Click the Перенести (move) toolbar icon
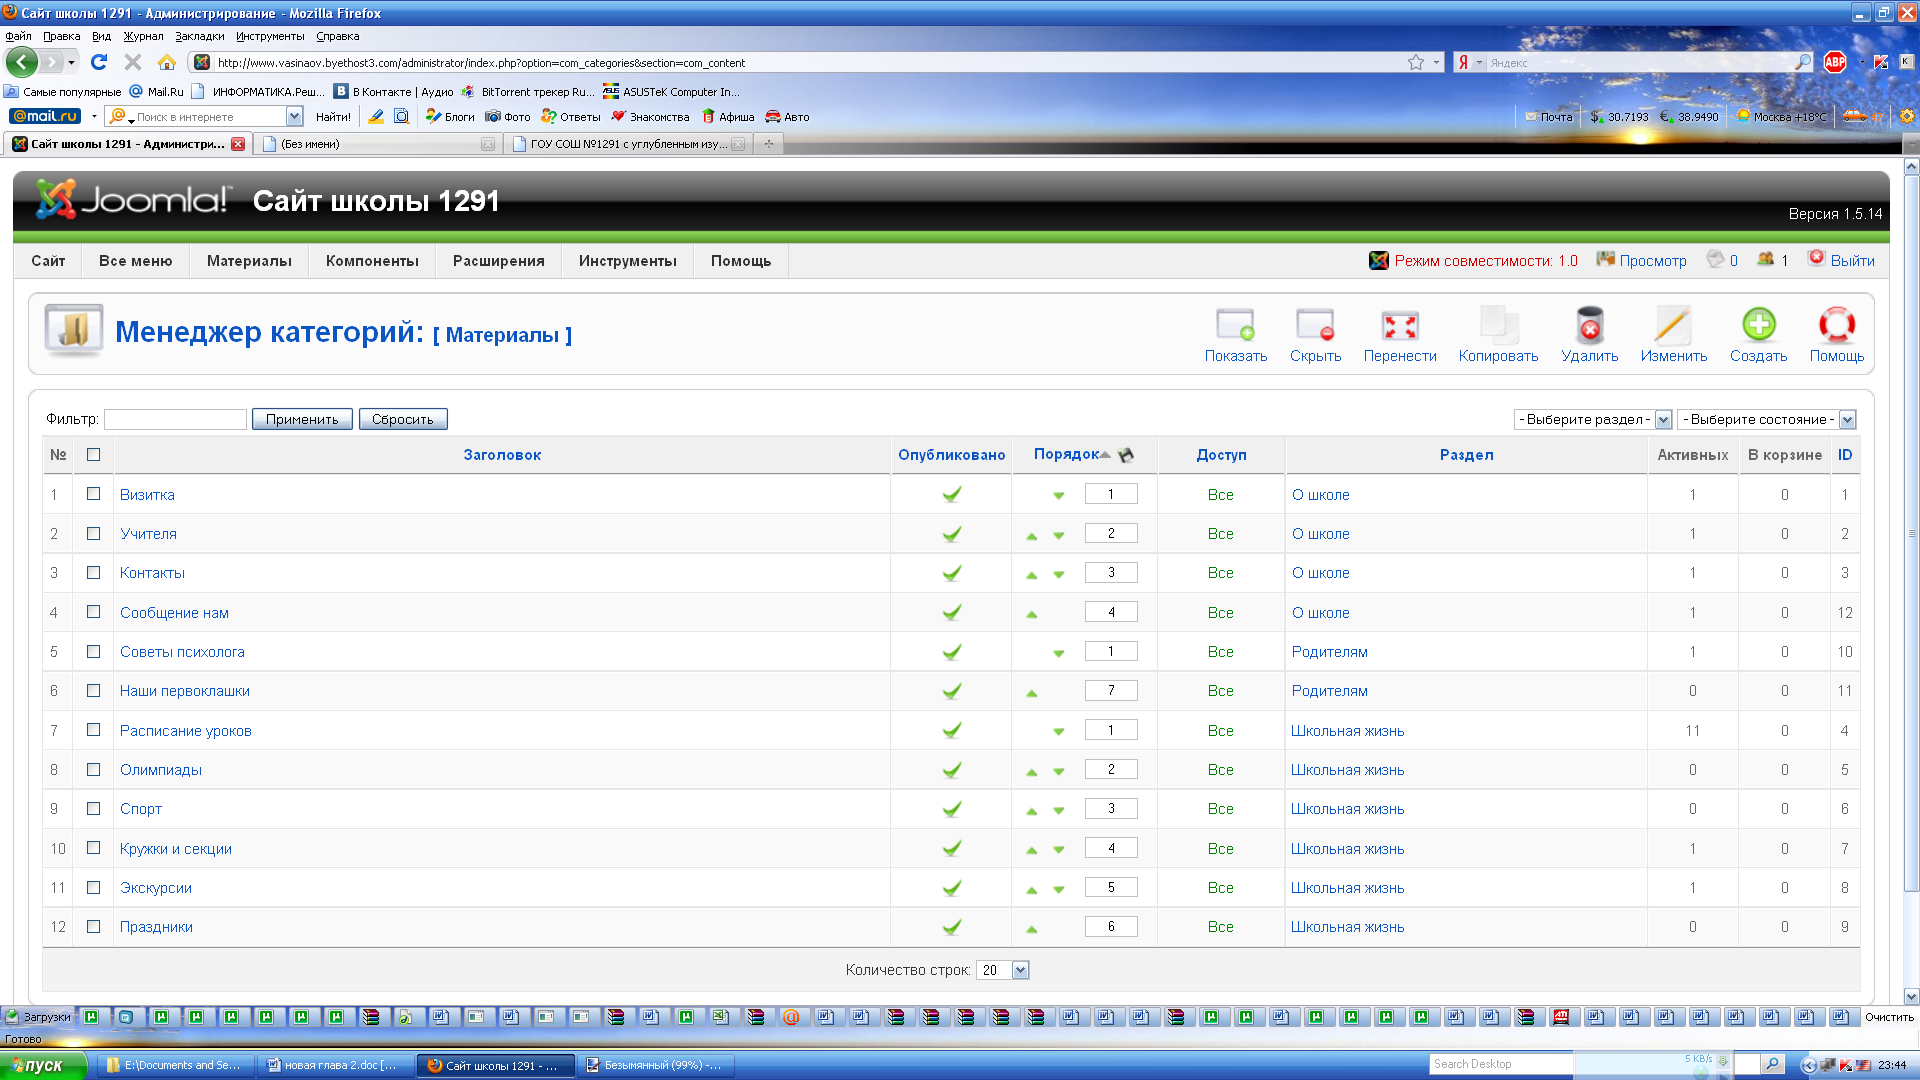This screenshot has width=1920, height=1080. 1399,326
